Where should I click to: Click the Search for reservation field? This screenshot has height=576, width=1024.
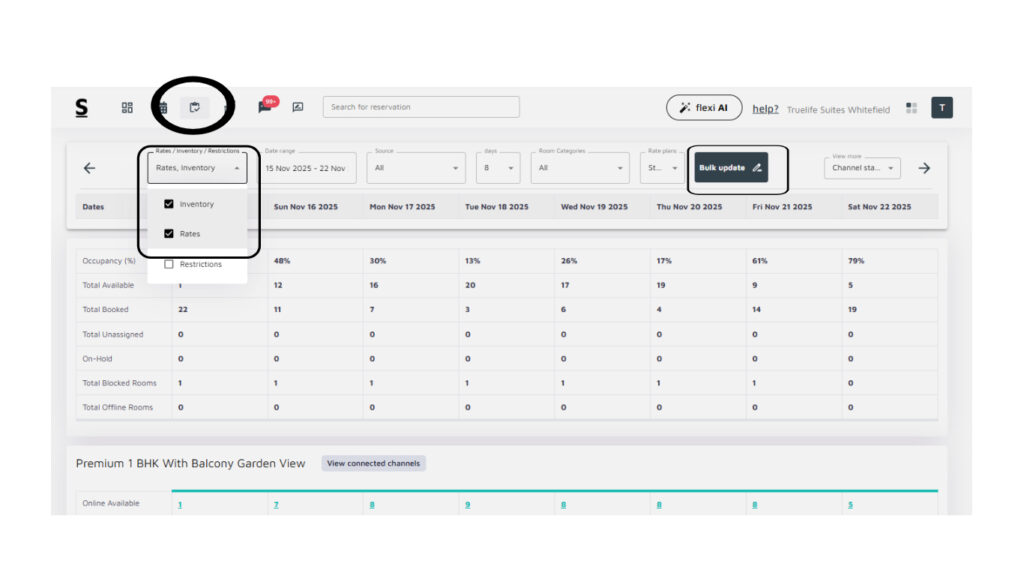pos(420,107)
